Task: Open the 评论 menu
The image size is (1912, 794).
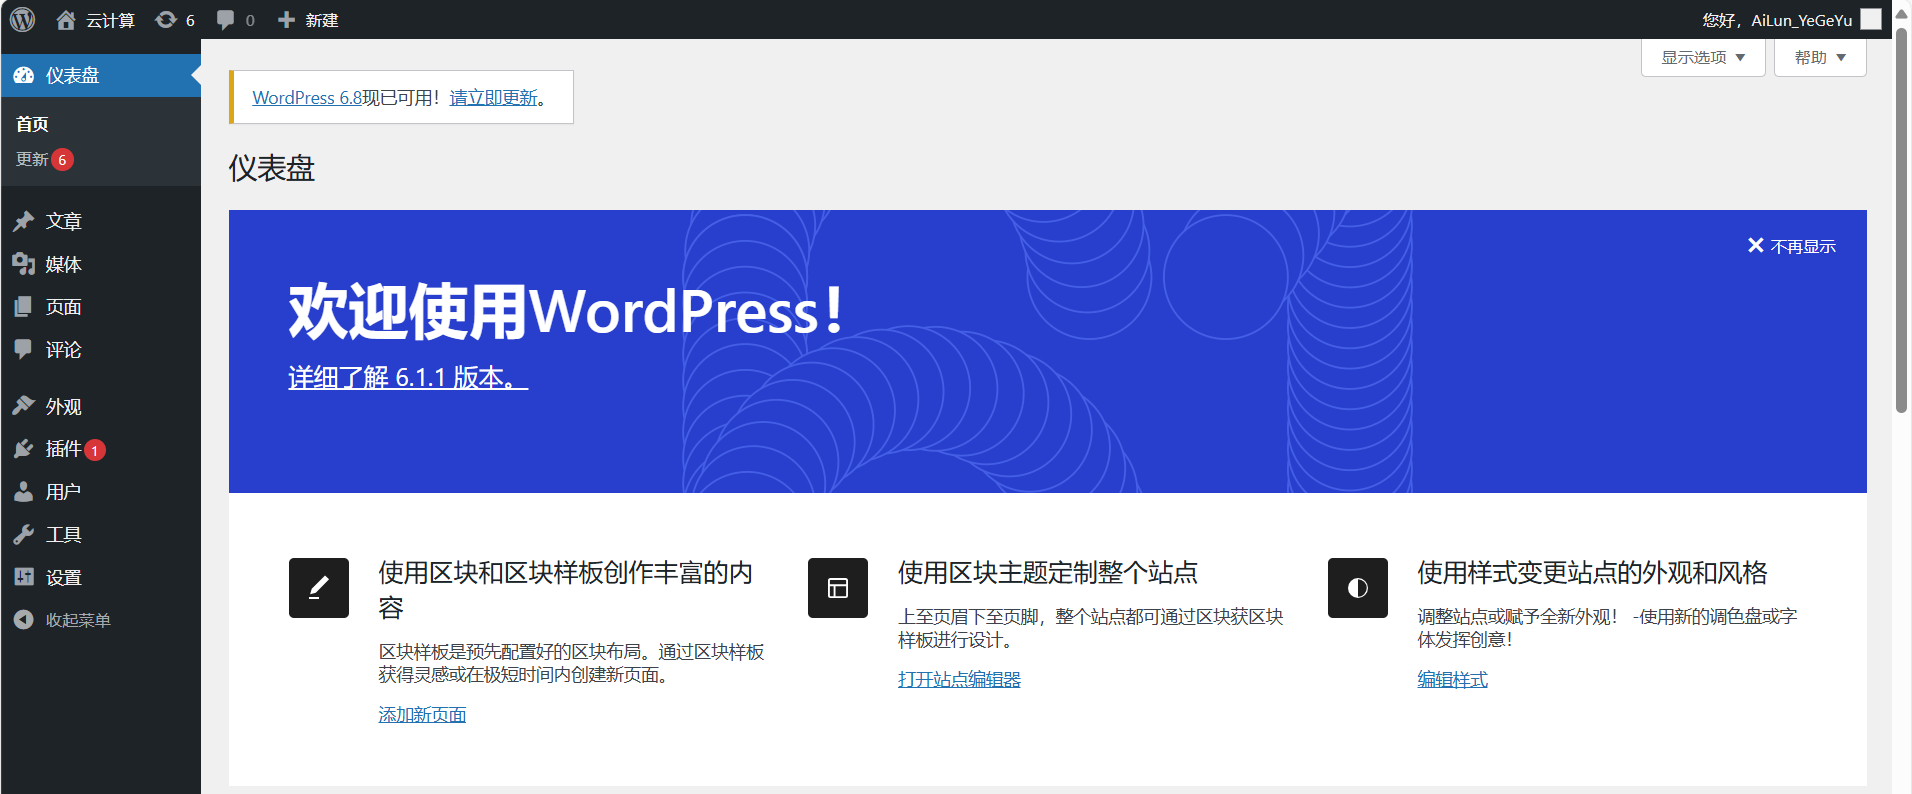Action: point(100,349)
